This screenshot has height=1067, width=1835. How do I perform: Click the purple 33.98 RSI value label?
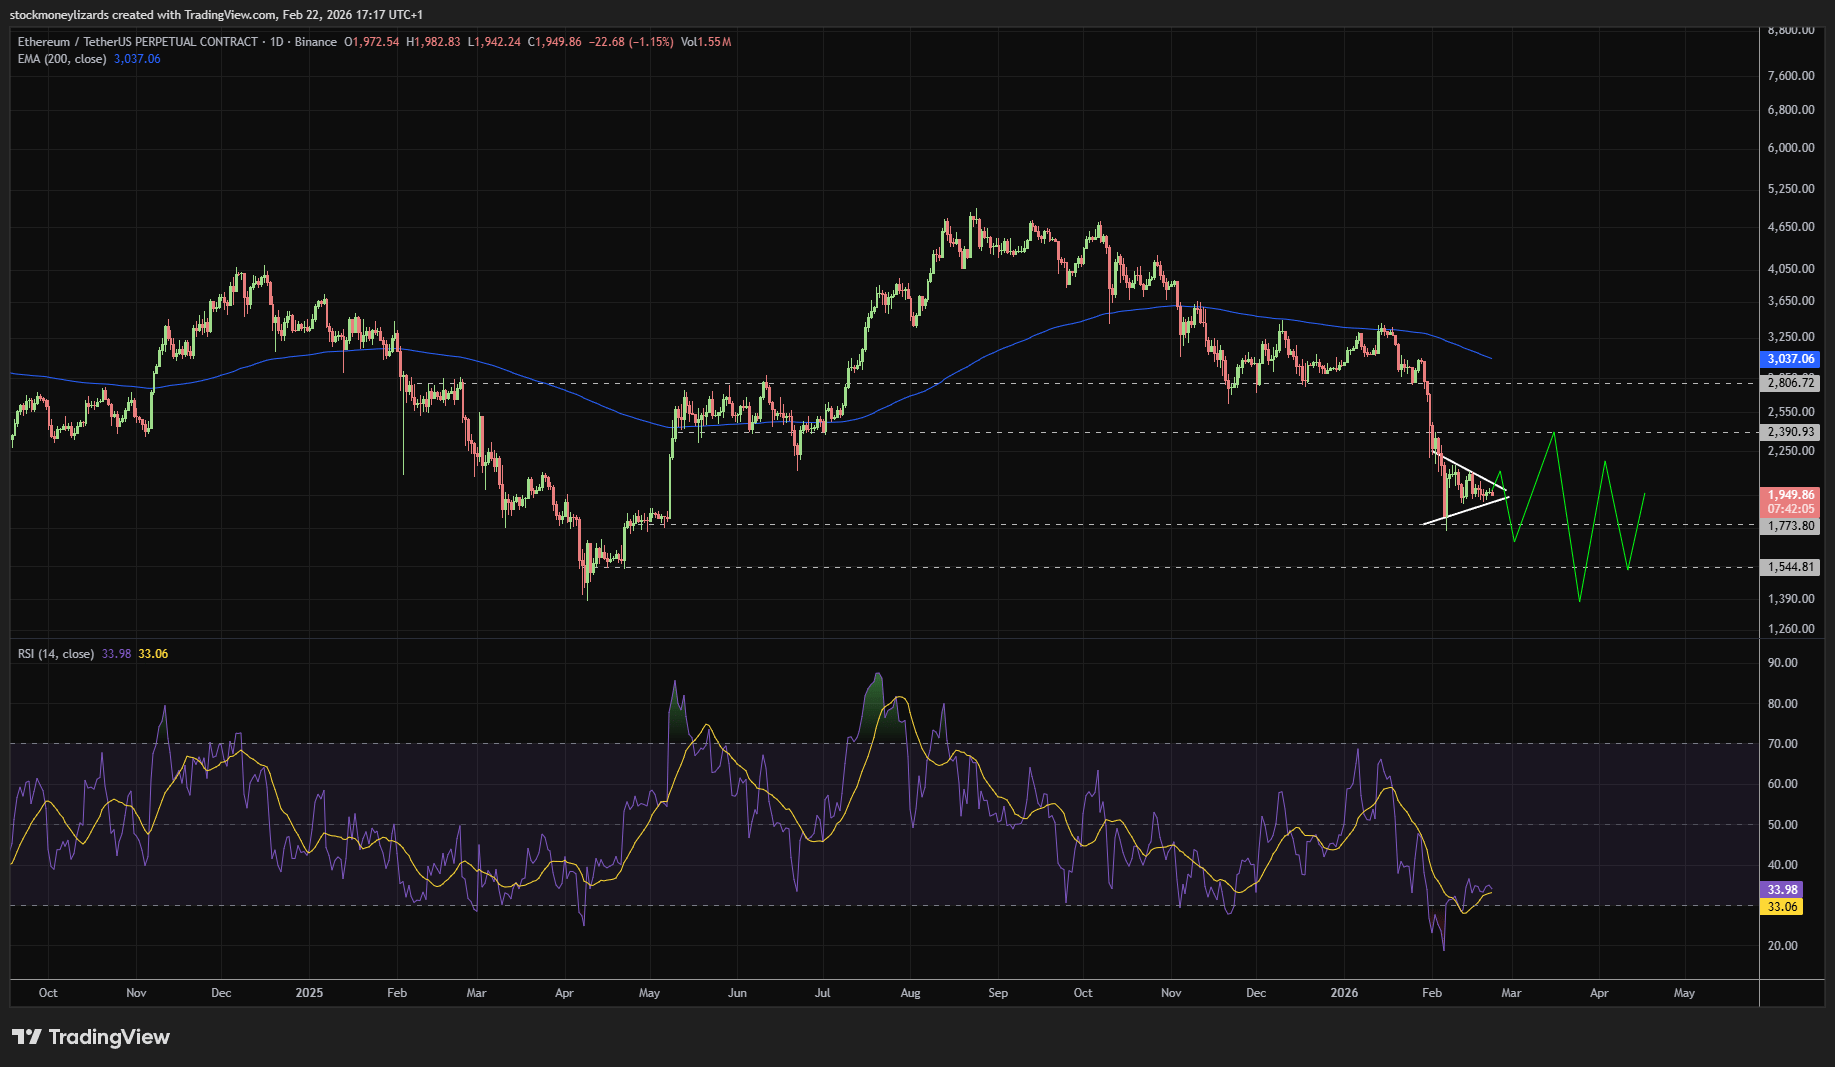pyautogui.click(x=1782, y=890)
